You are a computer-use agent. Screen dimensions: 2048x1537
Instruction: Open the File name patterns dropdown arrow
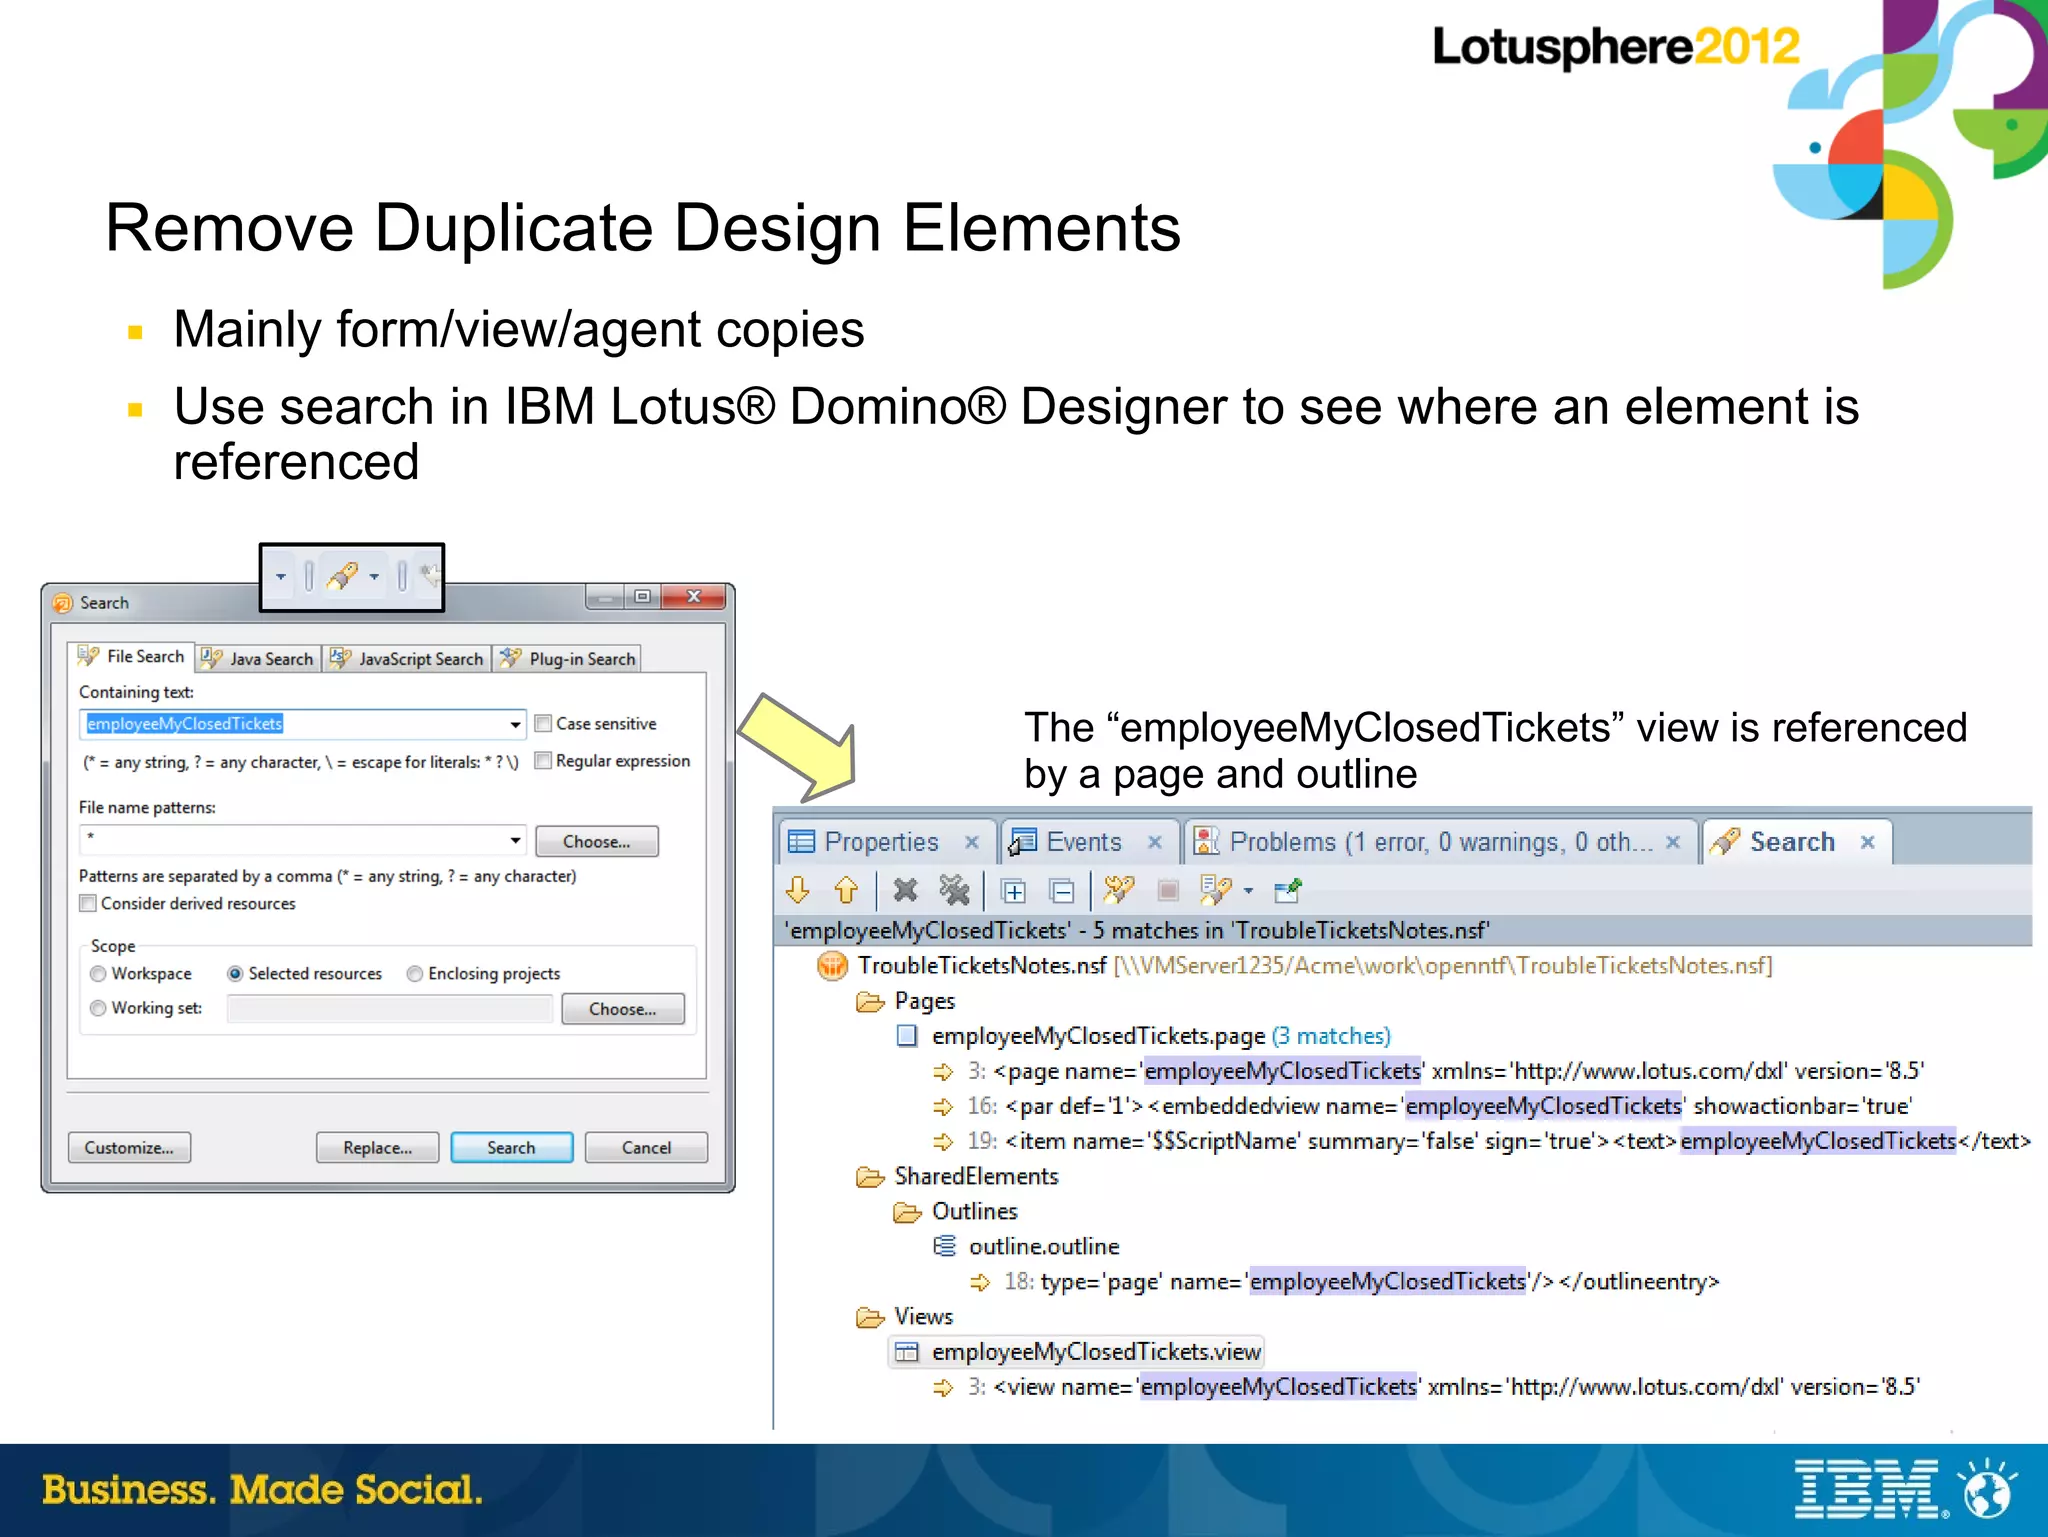click(515, 840)
